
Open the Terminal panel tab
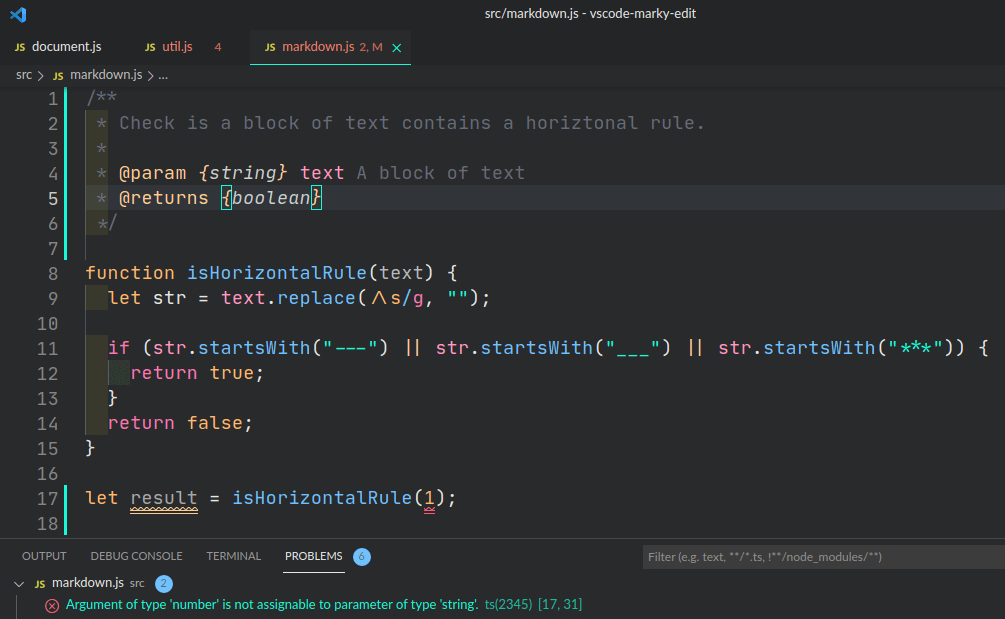pos(233,556)
